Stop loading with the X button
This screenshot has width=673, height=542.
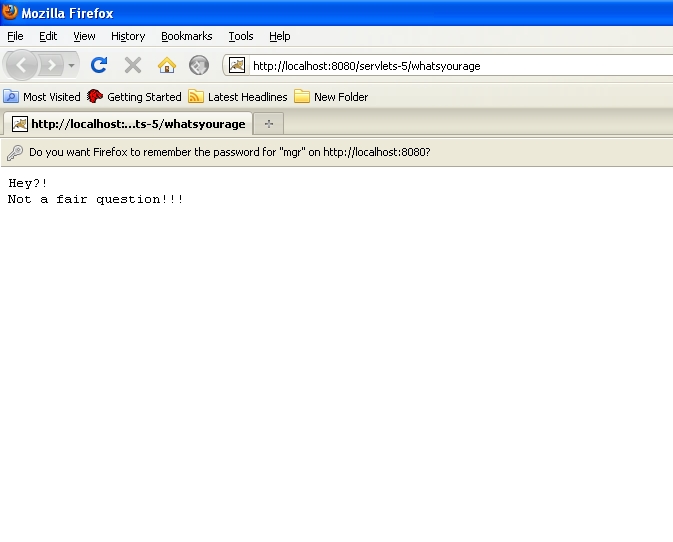click(x=133, y=65)
